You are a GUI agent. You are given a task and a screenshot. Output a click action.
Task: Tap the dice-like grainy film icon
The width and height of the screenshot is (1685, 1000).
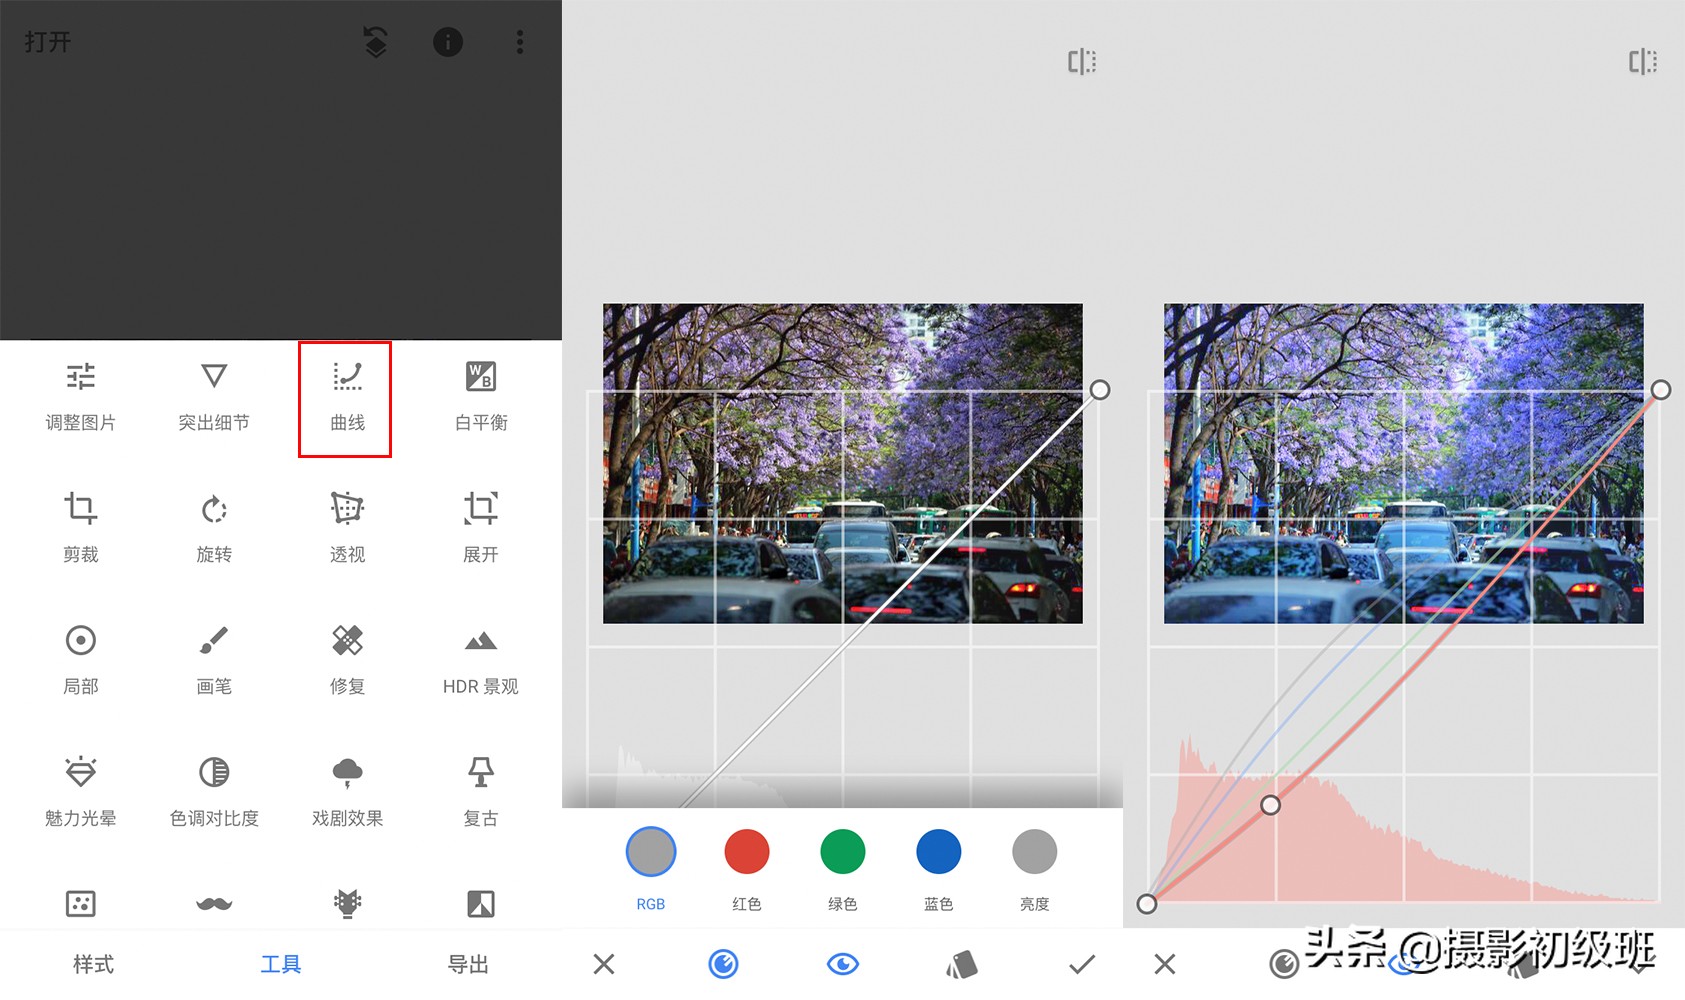(x=81, y=904)
